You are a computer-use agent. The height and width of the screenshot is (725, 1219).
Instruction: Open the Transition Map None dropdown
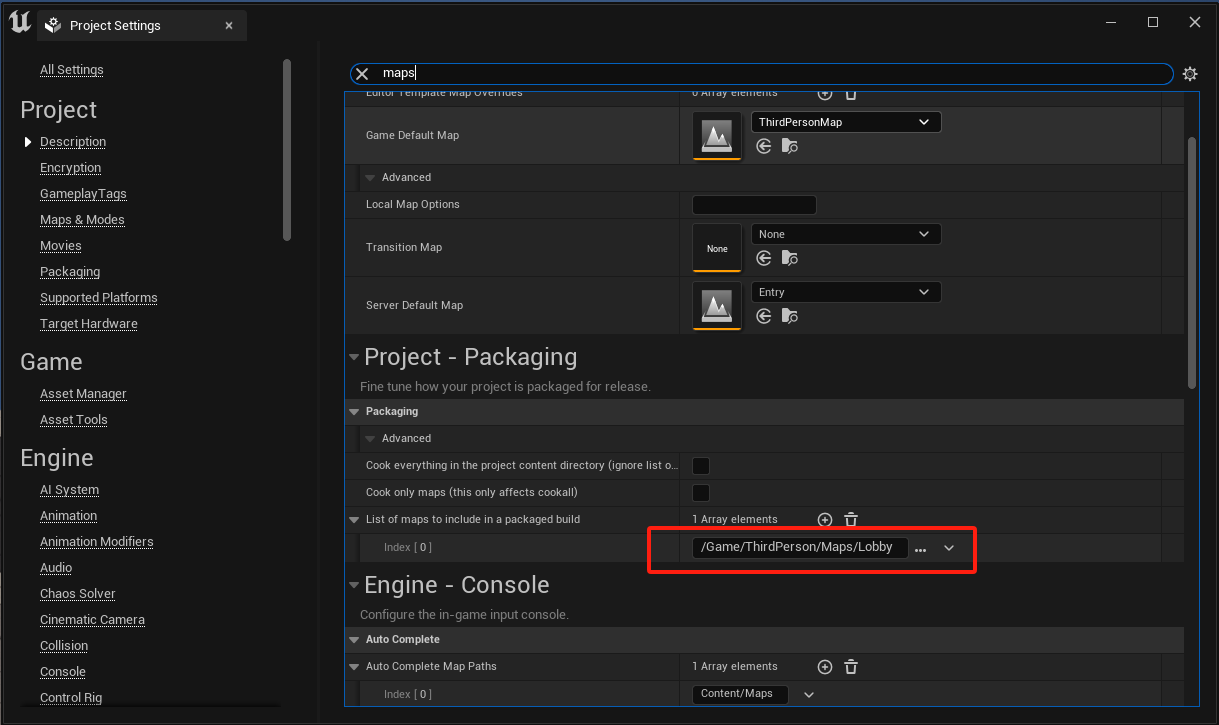pyautogui.click(x=845, y=234)
